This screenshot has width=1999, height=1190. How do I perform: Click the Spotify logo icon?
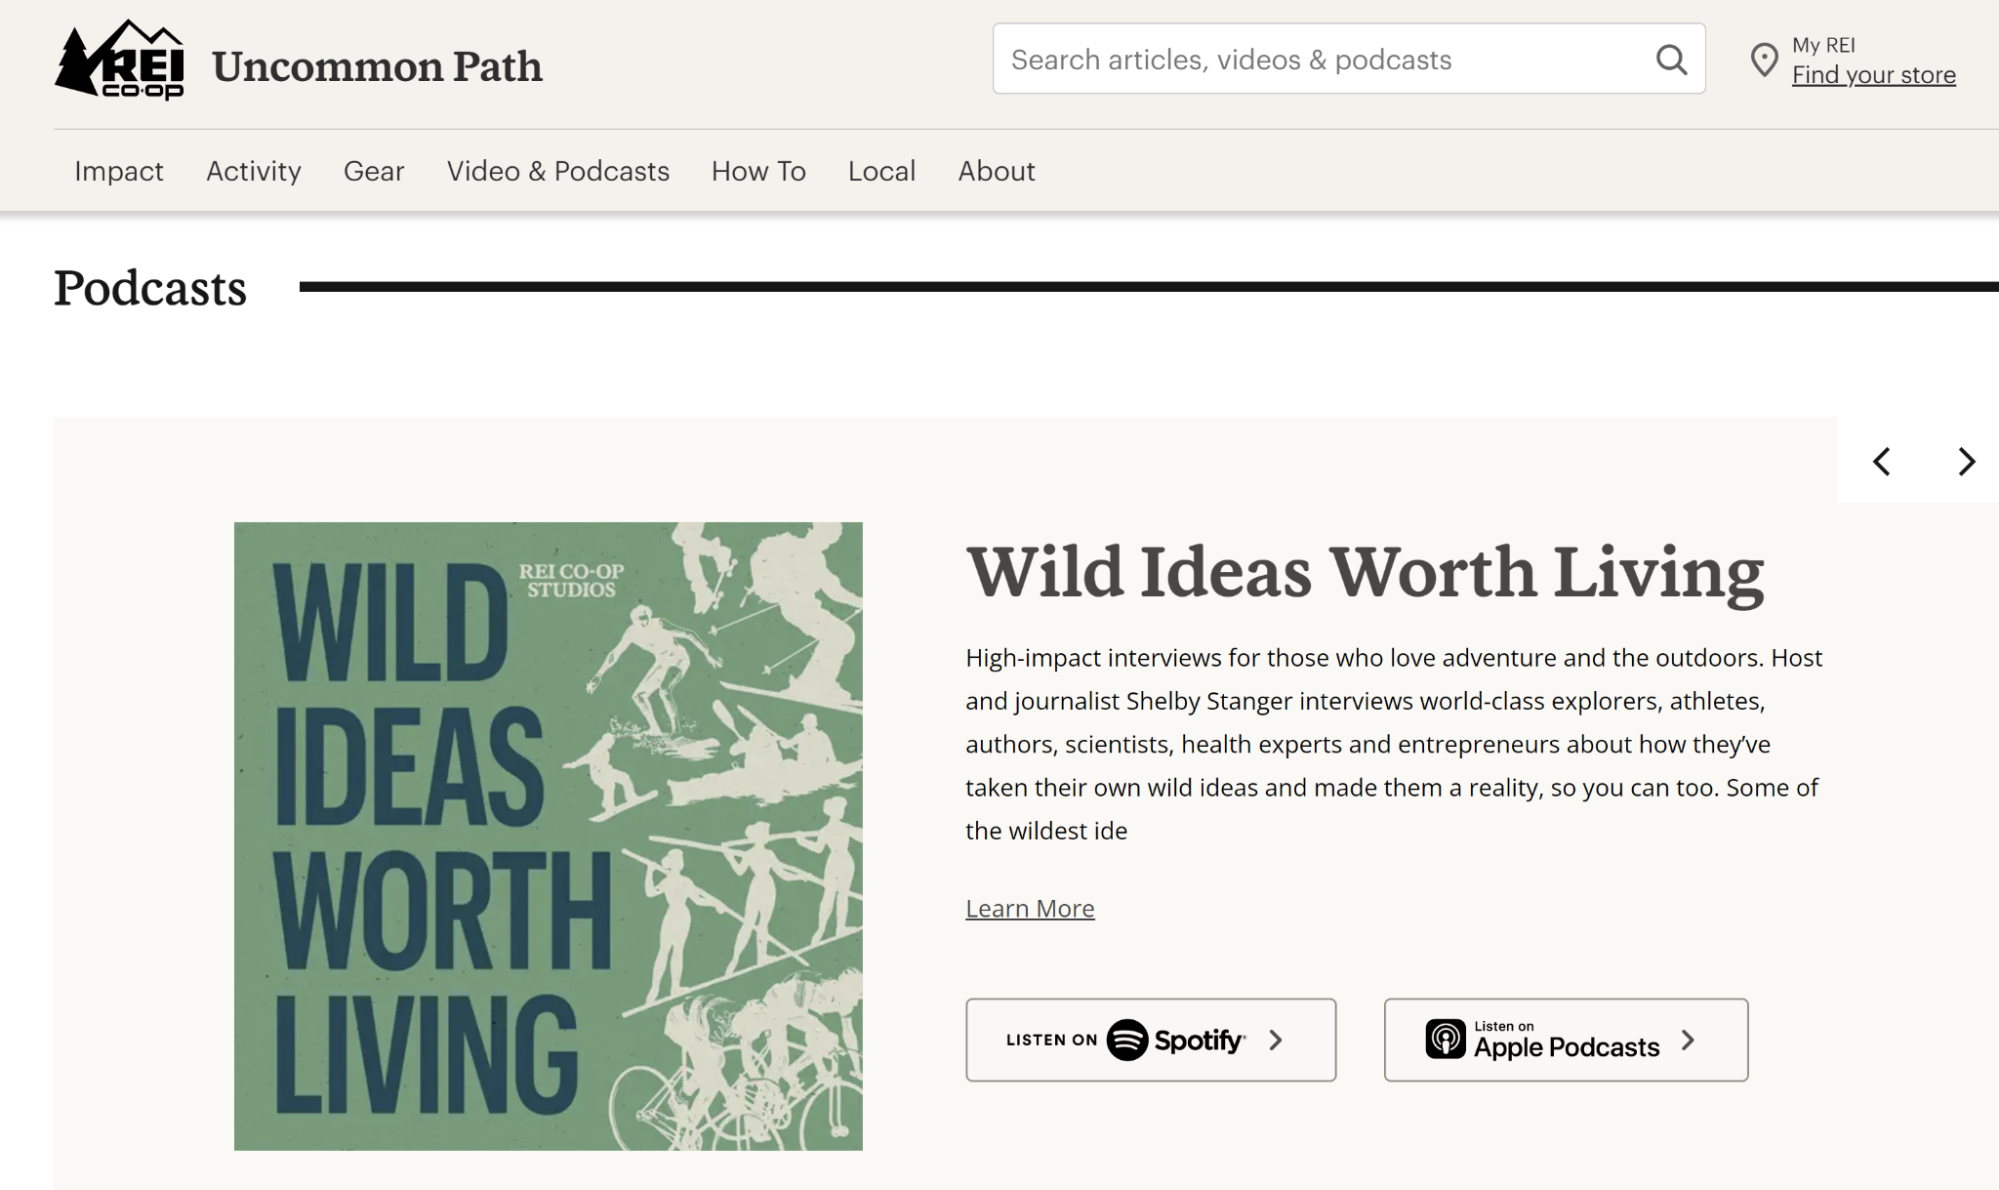[1127, 1040]
